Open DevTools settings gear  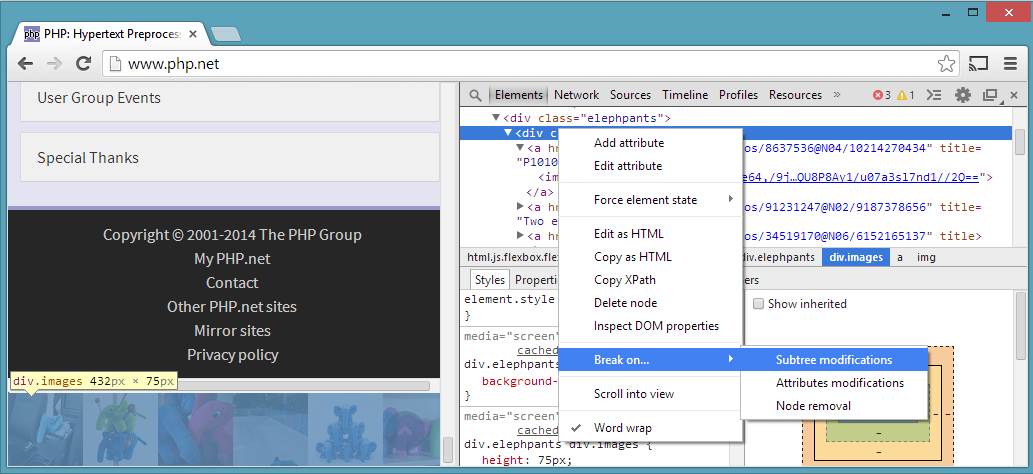click(x=963, y=95)
